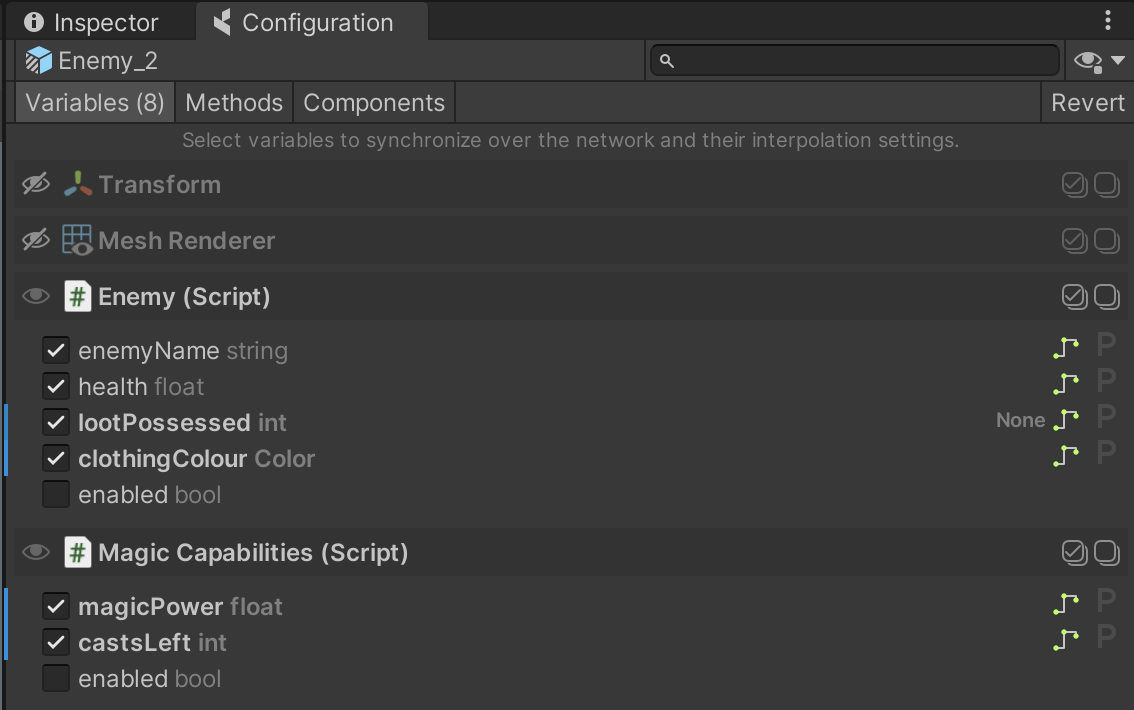
Task: Uncheck the castsLeft int checkbox
Action: [56, 643]
